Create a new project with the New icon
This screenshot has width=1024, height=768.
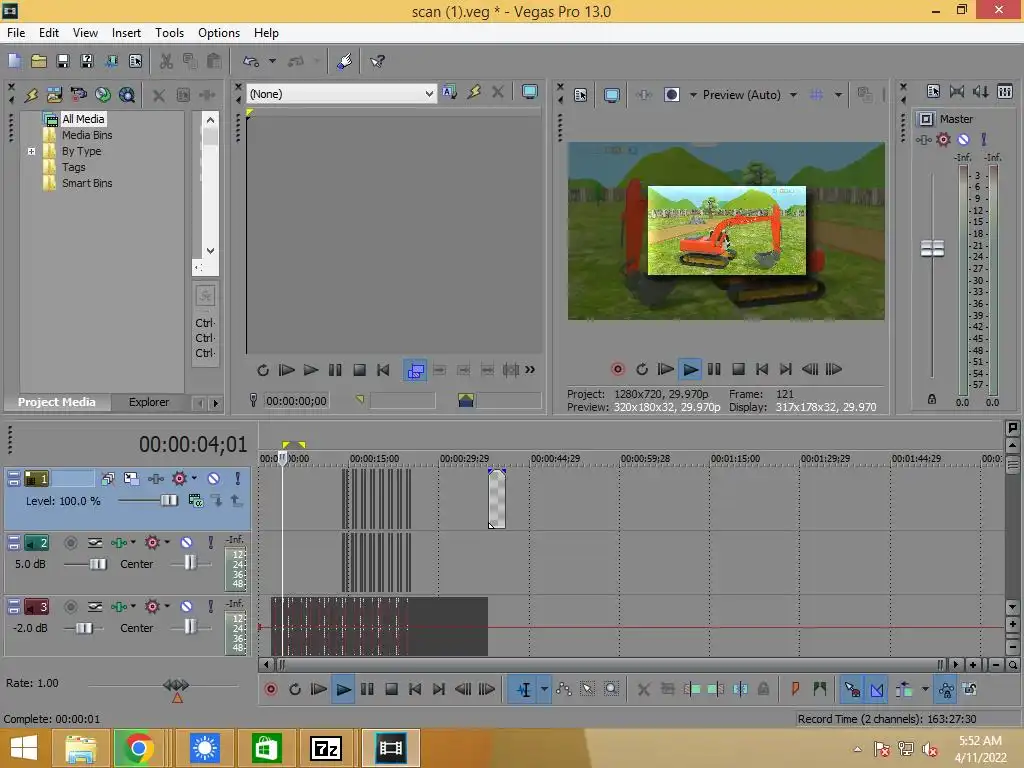(x=14, y=61)
